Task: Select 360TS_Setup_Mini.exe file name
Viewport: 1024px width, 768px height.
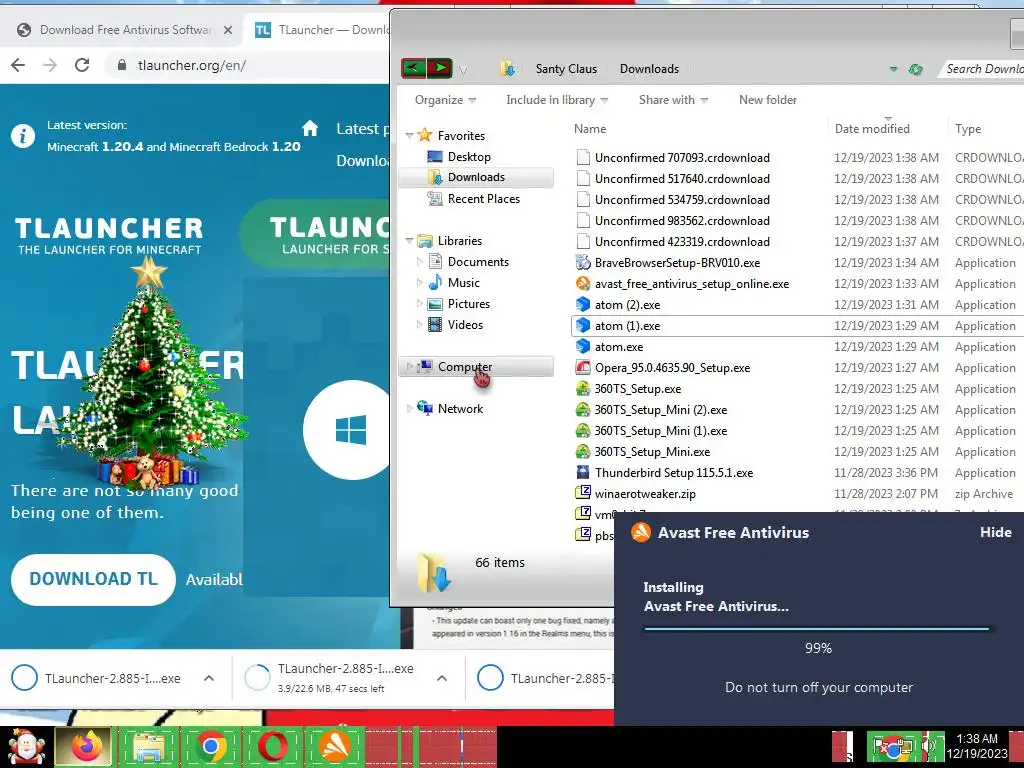Action: [x=652, y=451]
